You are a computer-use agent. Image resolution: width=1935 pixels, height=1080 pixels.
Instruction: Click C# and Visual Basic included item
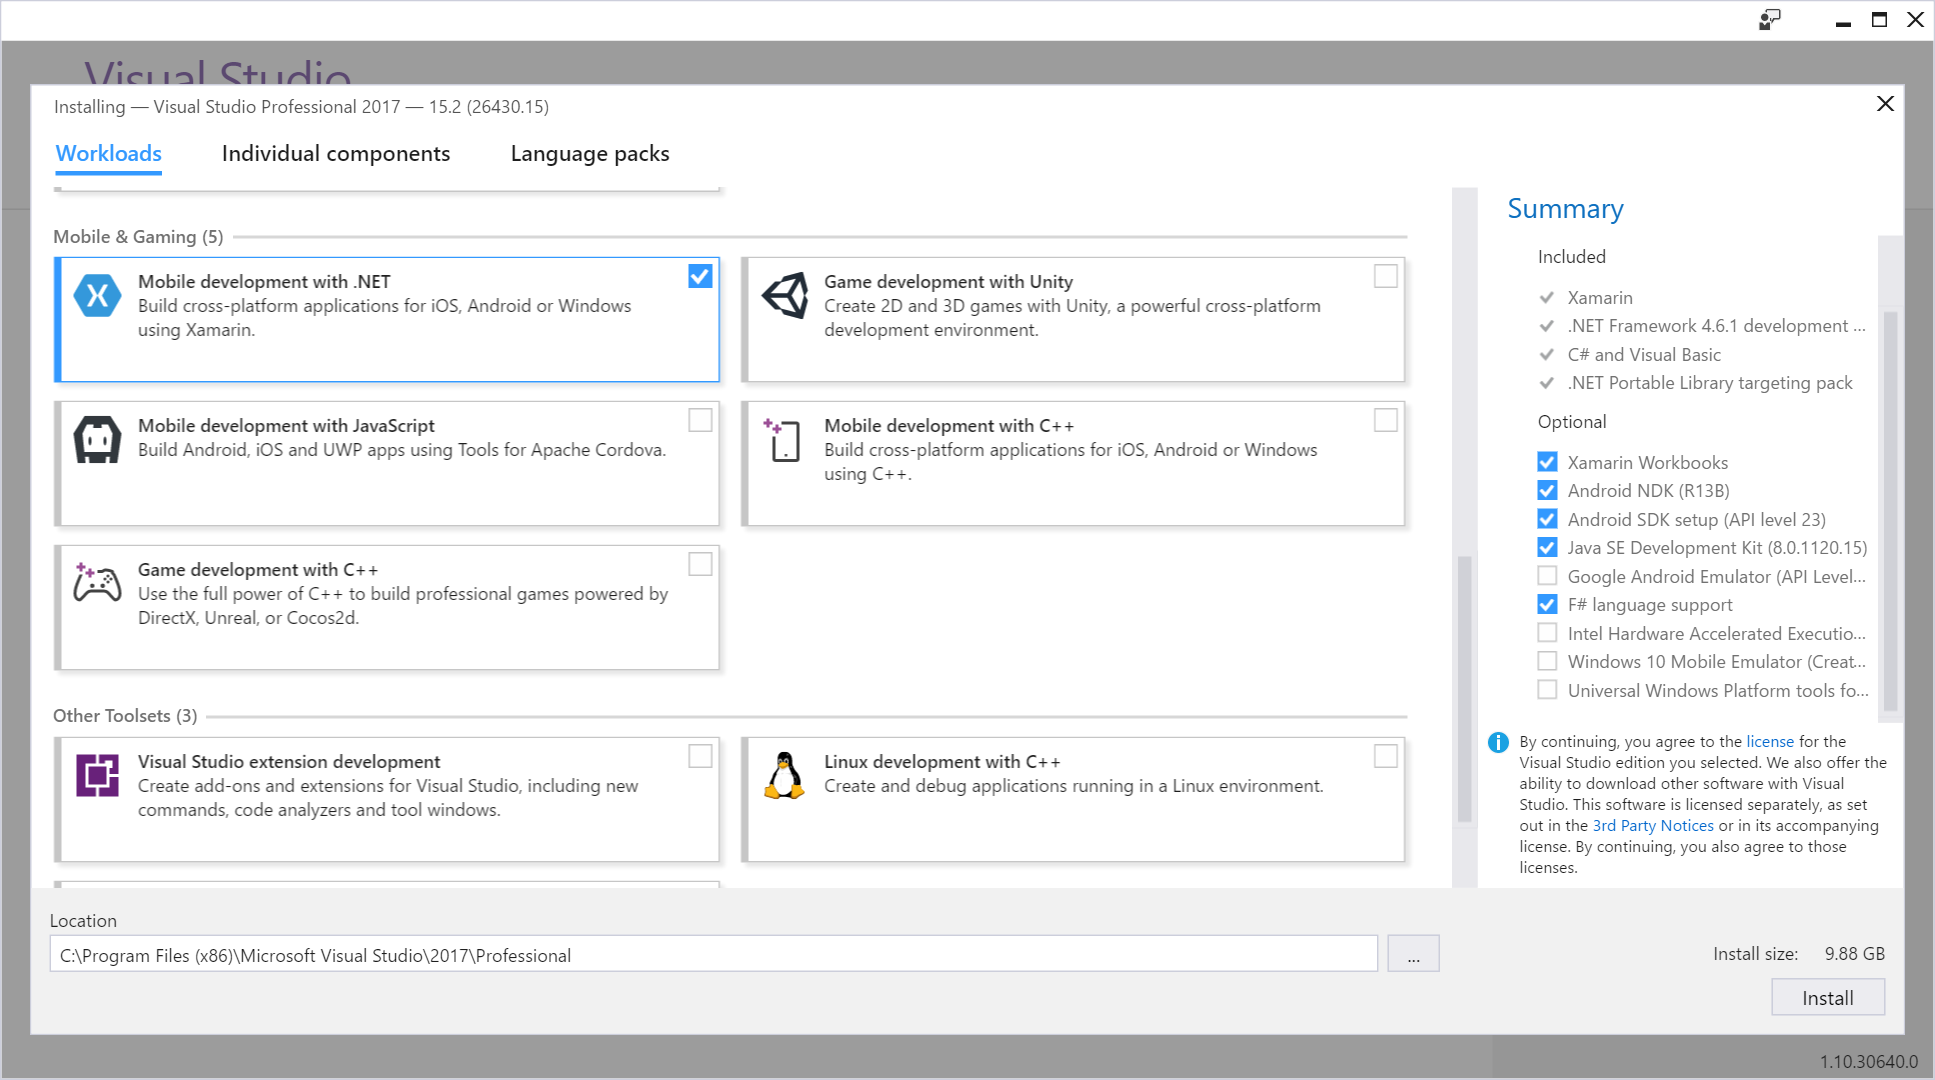1644,355
